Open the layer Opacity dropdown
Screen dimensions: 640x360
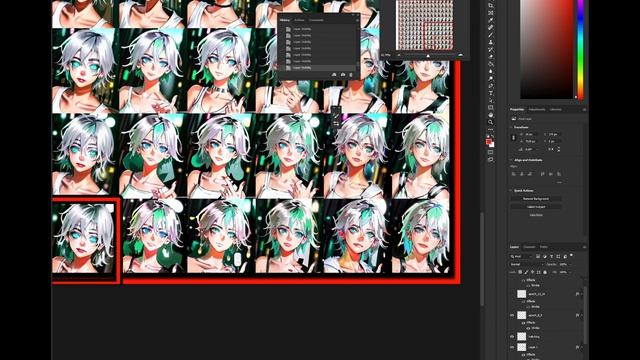point(571,264)
